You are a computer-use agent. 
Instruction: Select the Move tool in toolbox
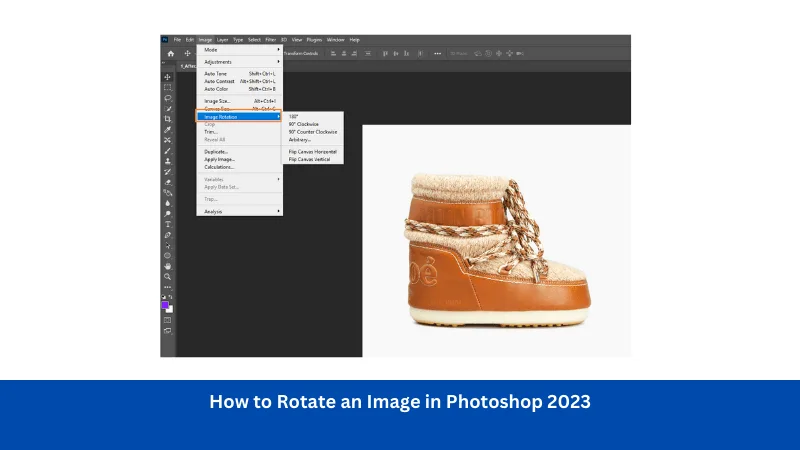tap(167, 77)
